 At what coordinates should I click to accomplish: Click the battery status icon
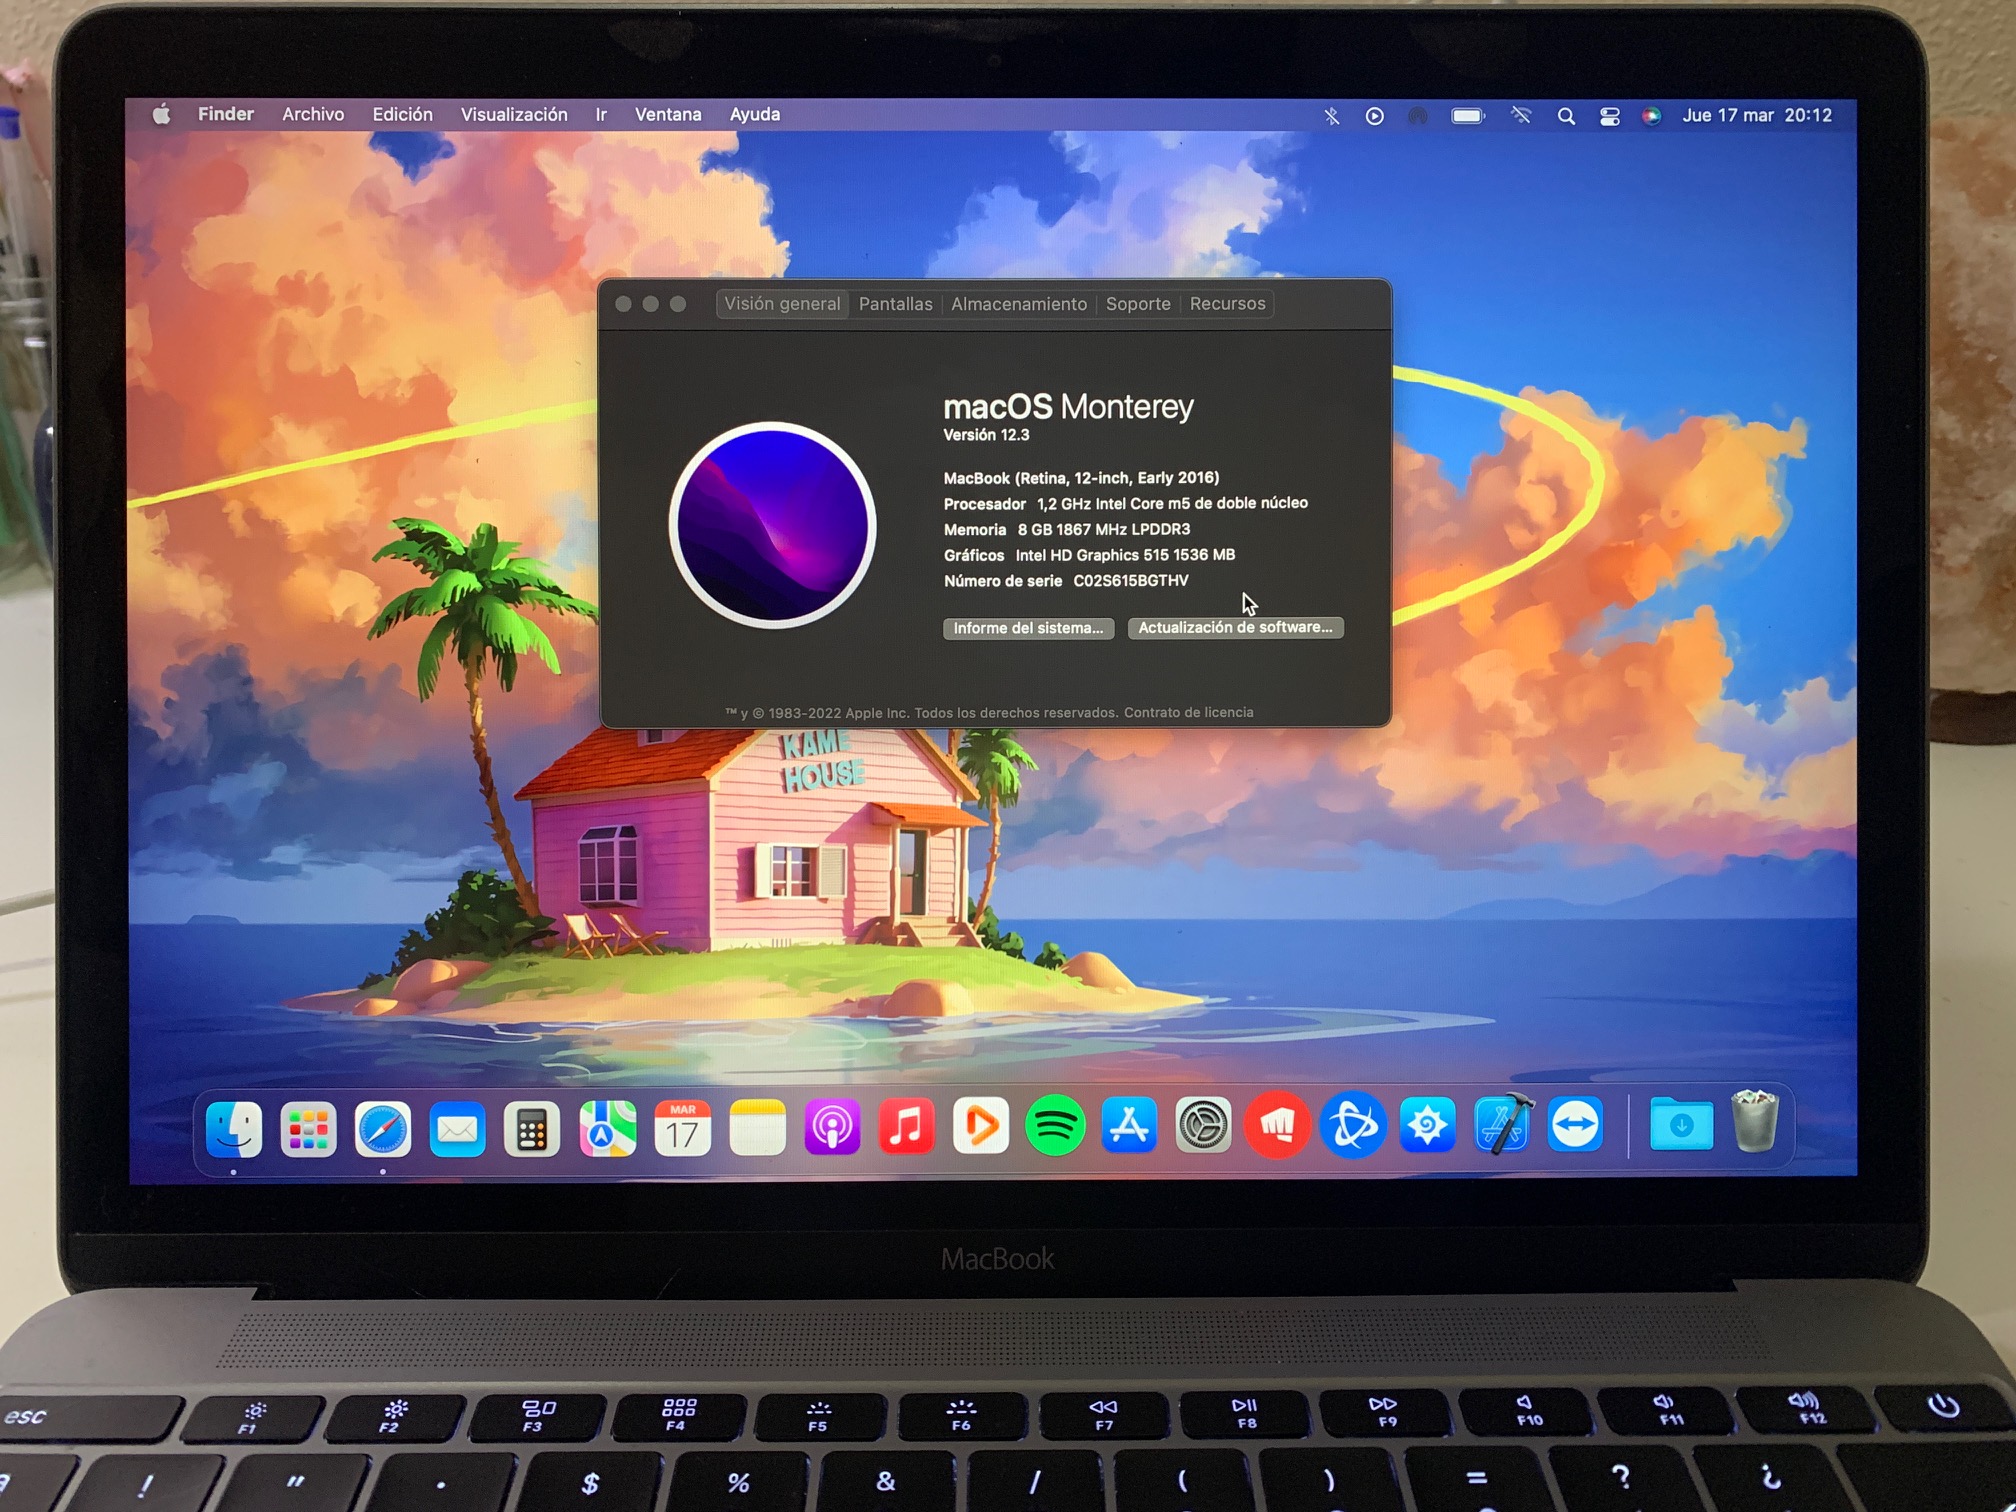1468,116
